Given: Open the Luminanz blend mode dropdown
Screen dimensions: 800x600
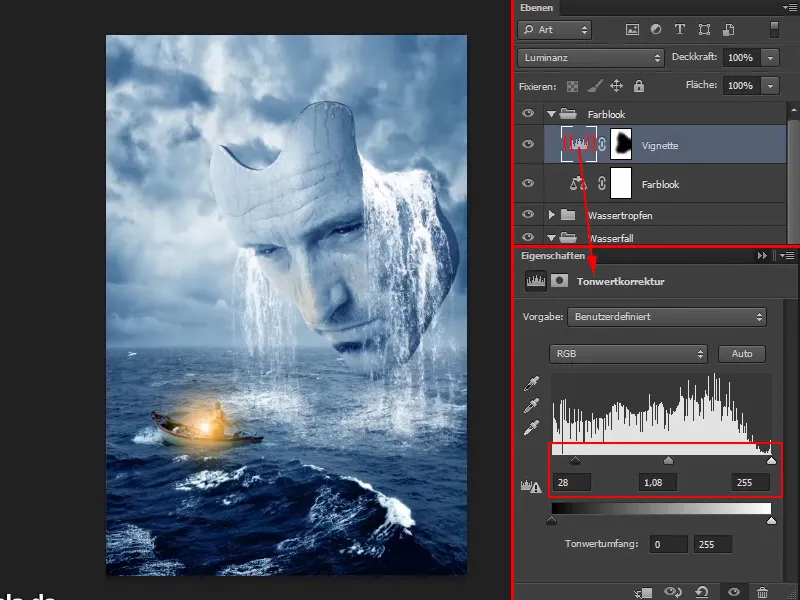Looking at the screenshot, I should click(591, 58).
